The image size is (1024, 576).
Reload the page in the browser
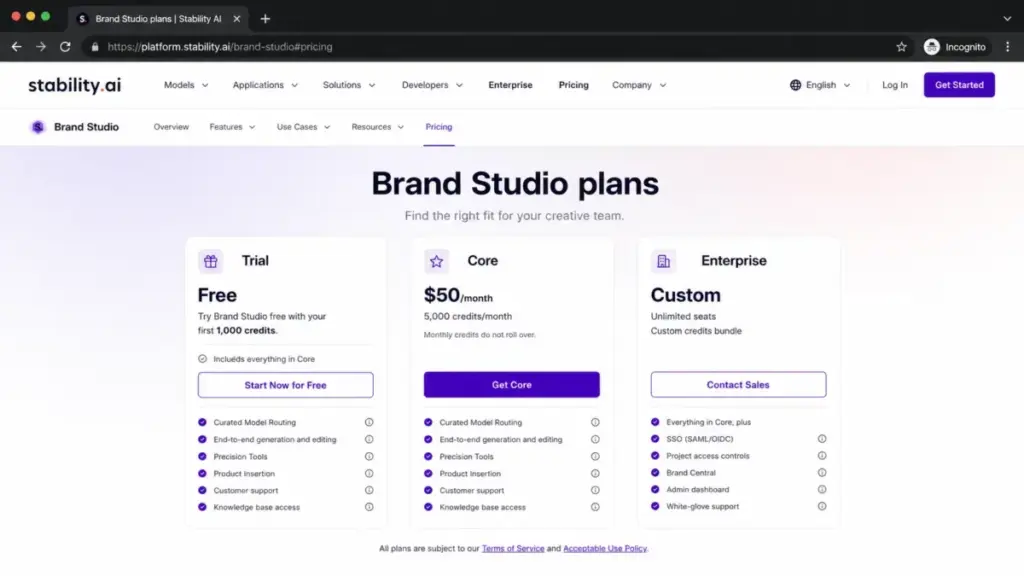click(65, 47)
